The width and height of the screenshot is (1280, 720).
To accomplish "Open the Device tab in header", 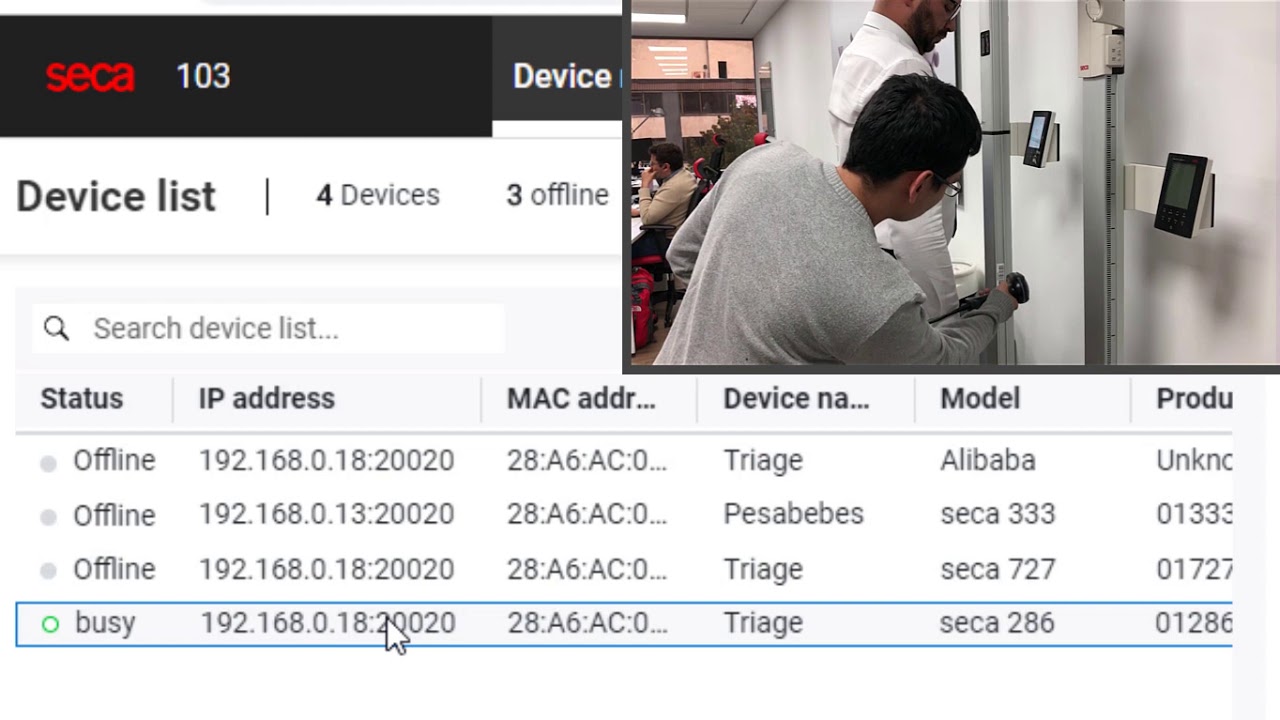I will point(562,76).
